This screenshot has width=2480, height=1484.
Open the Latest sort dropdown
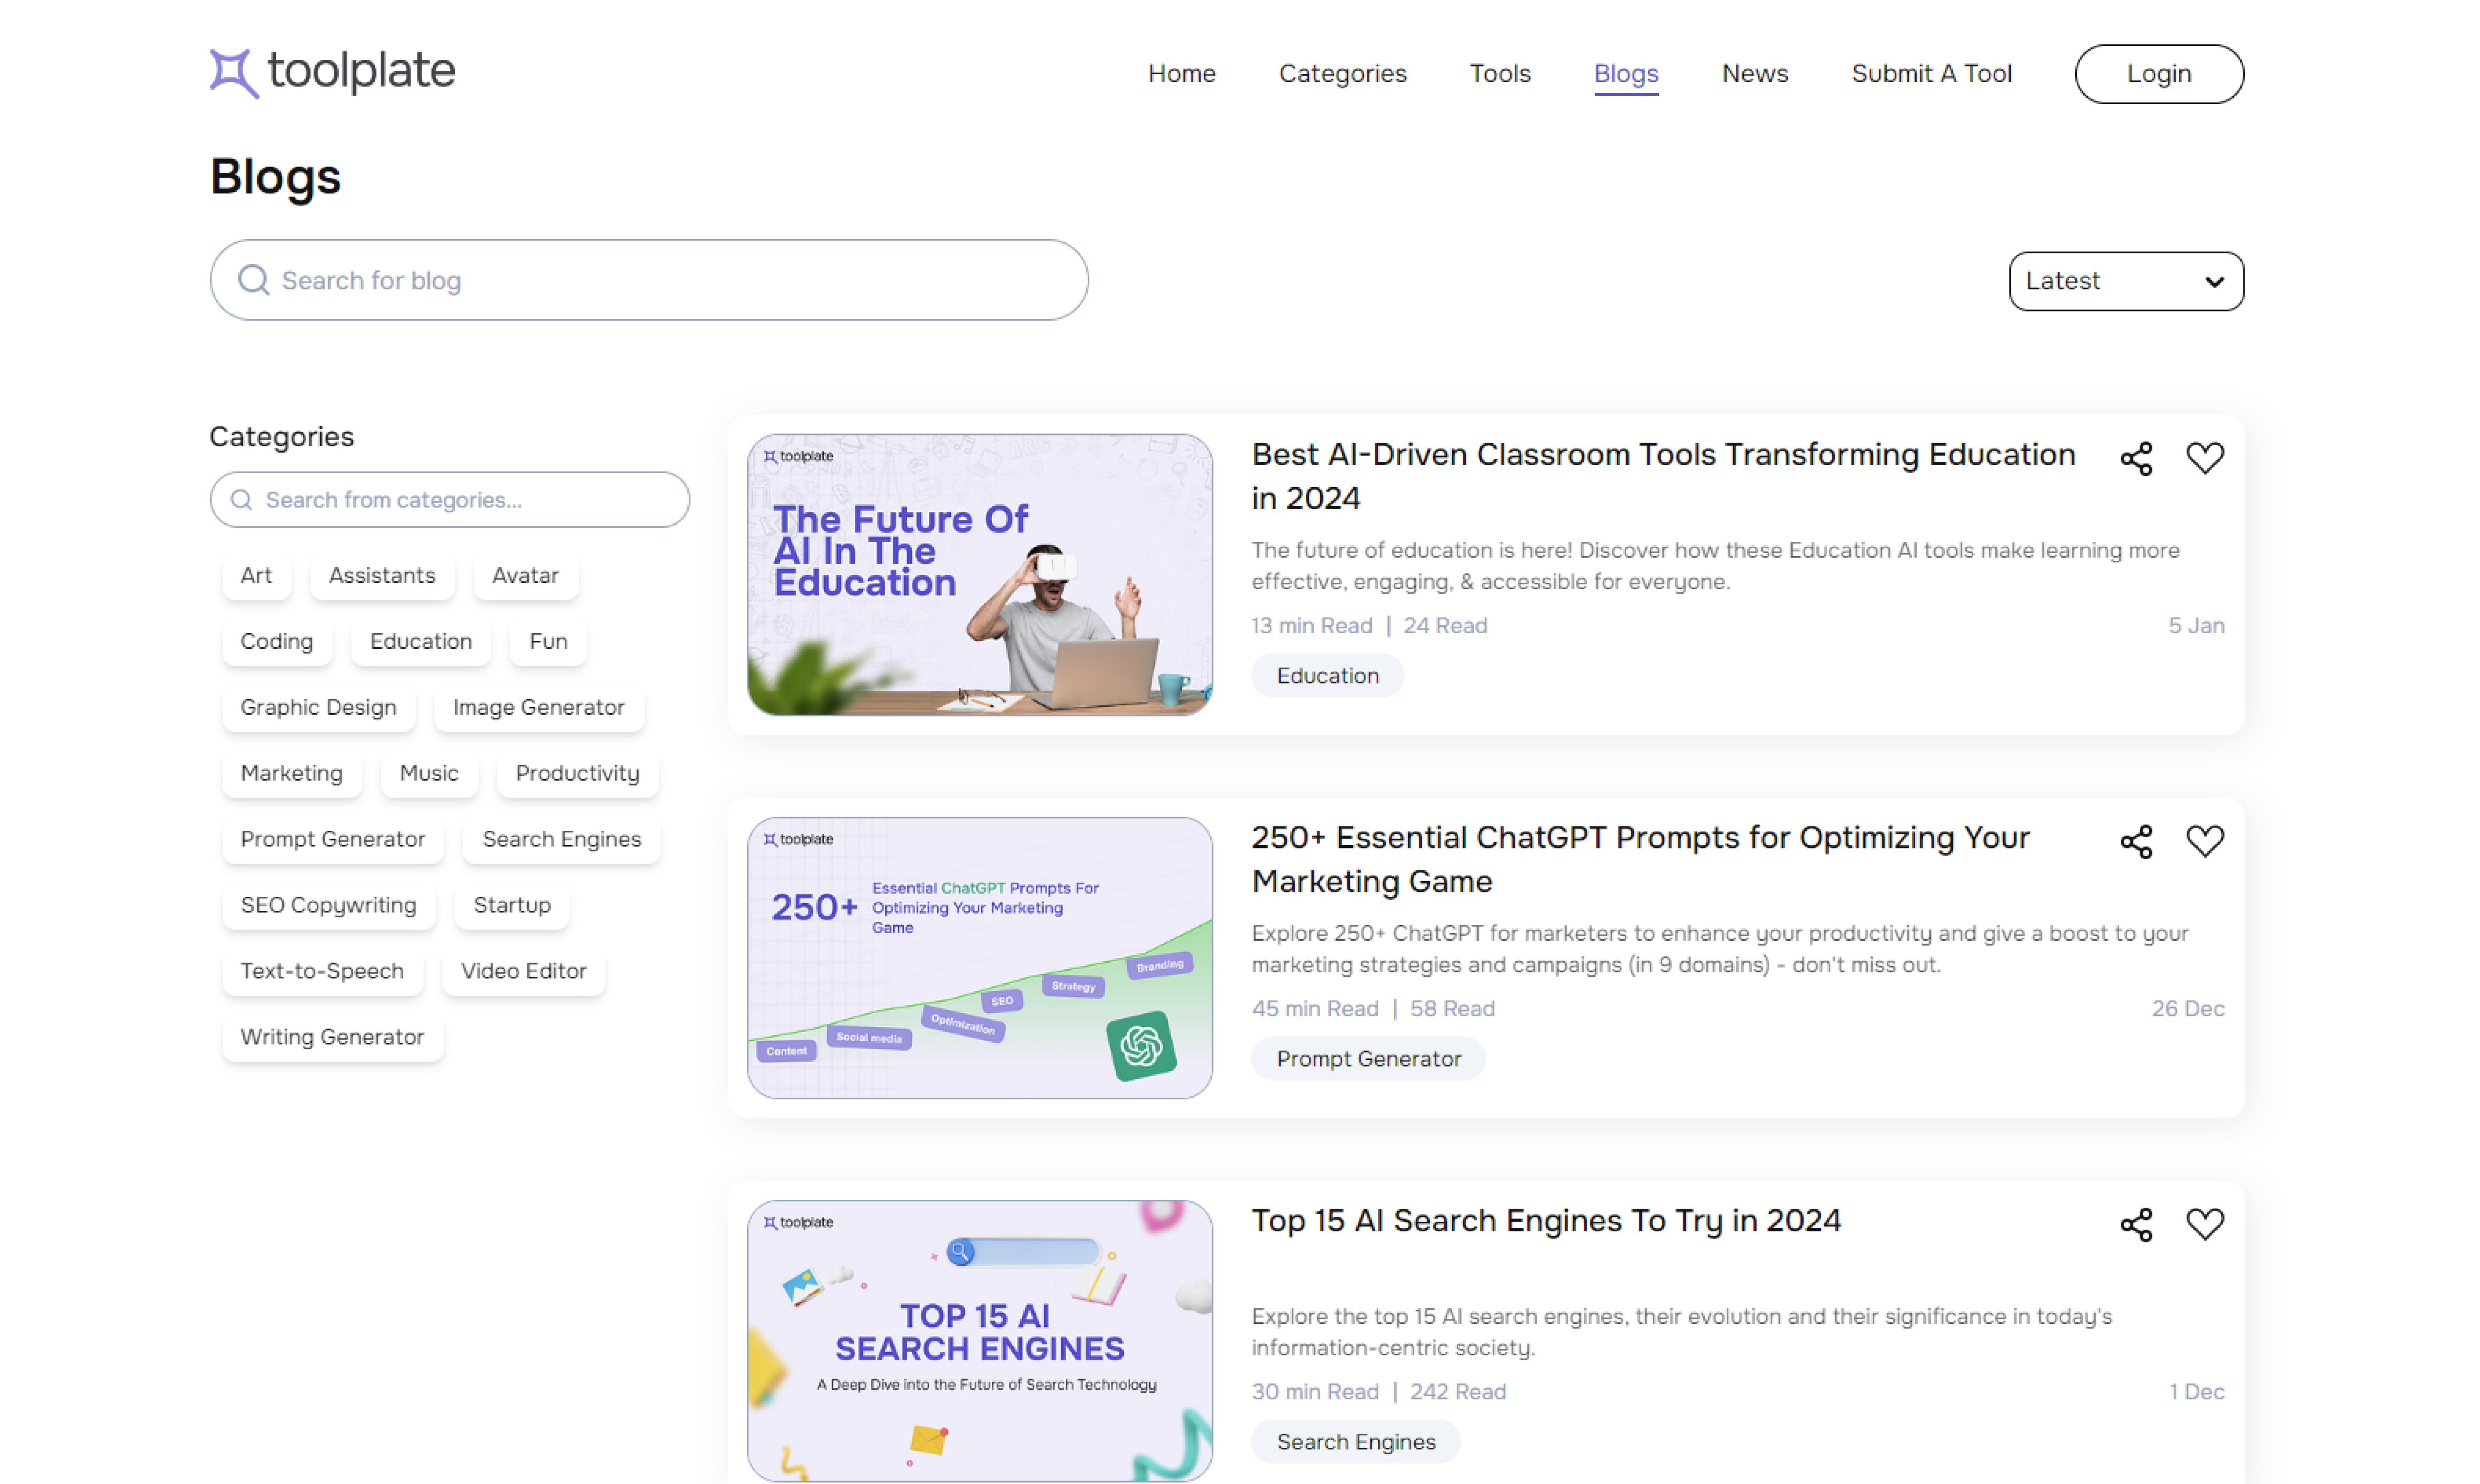click(2126, 281)
